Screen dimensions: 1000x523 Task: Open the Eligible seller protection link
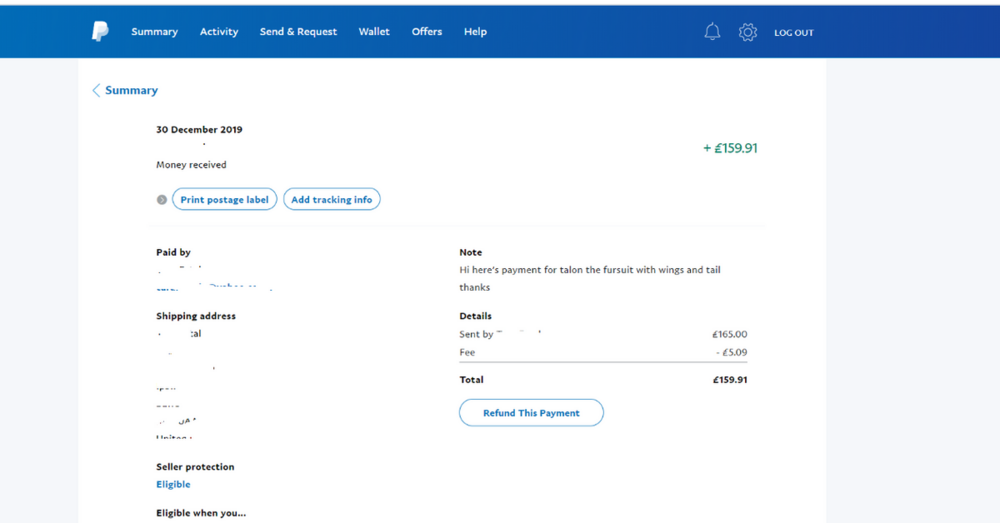point(173,484)
